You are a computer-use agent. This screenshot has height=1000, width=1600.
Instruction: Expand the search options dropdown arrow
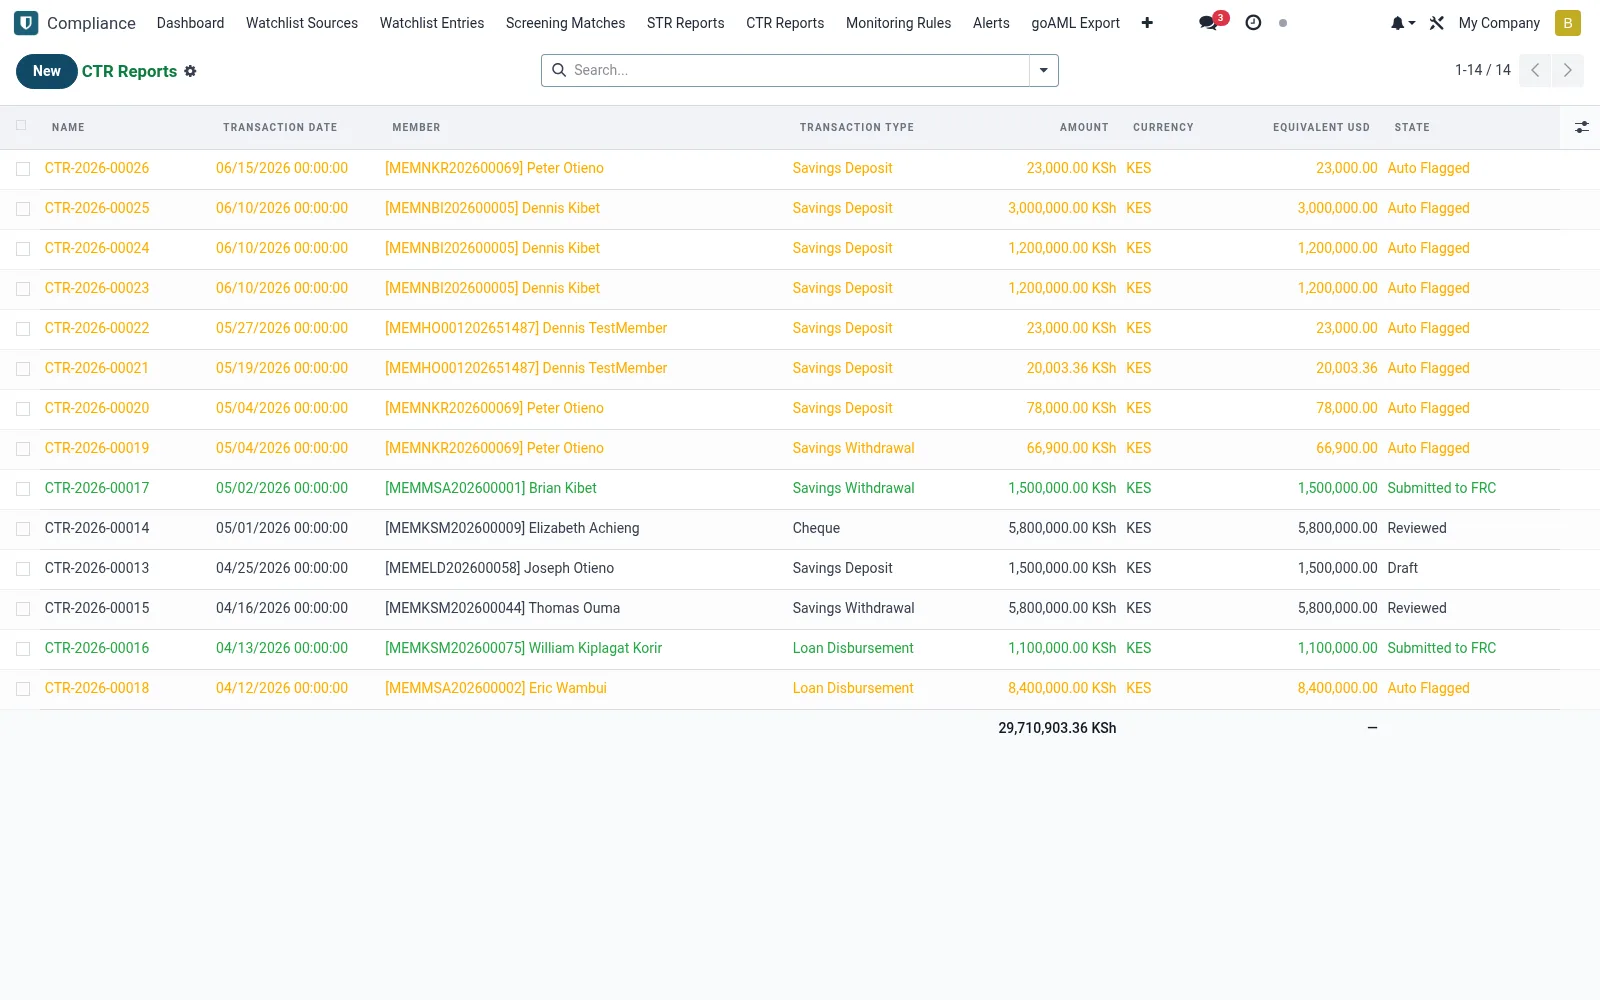coord(1043,70)
